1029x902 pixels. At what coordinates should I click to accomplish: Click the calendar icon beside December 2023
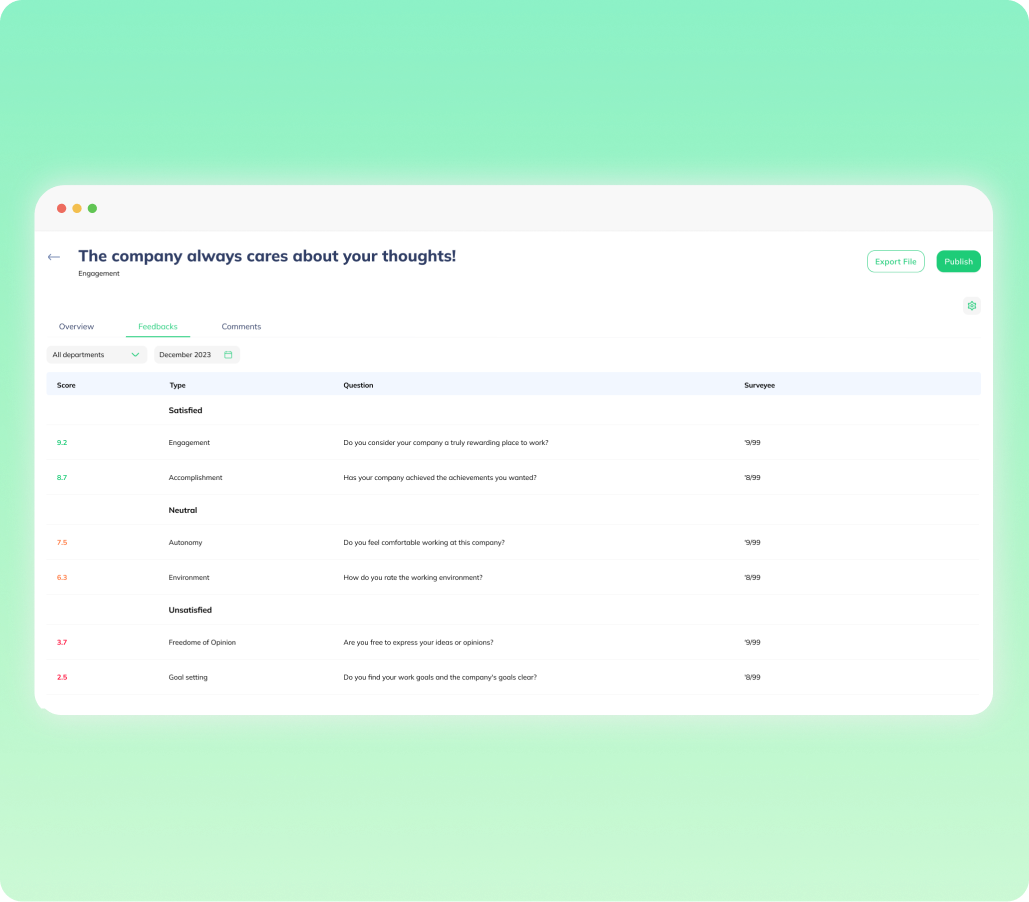[x=228, y=355]
